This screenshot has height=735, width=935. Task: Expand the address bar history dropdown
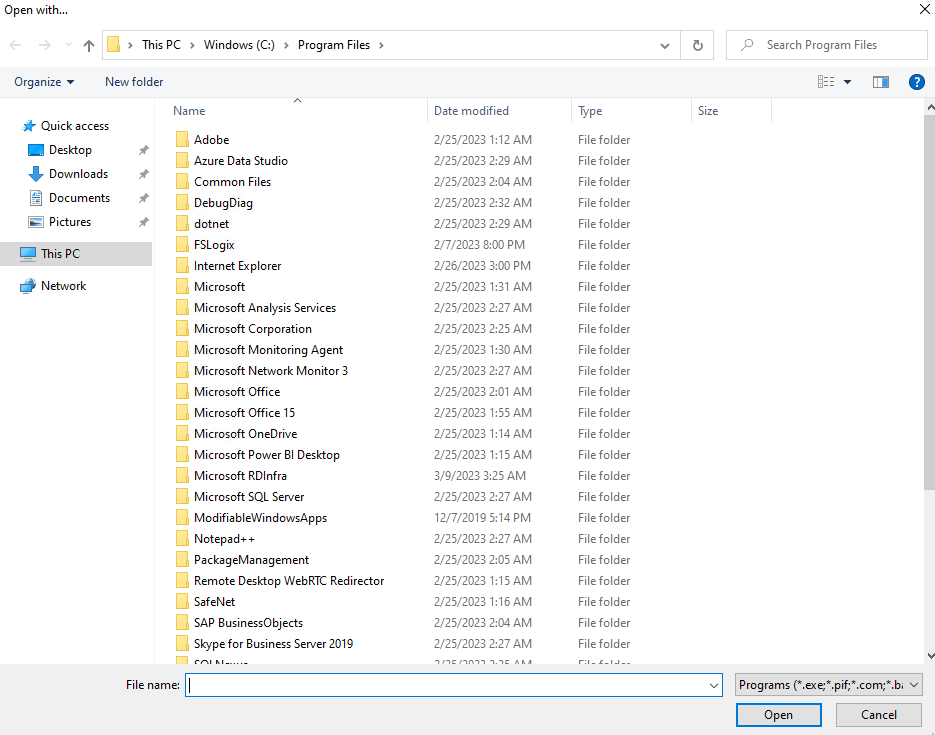coord(665,45)
